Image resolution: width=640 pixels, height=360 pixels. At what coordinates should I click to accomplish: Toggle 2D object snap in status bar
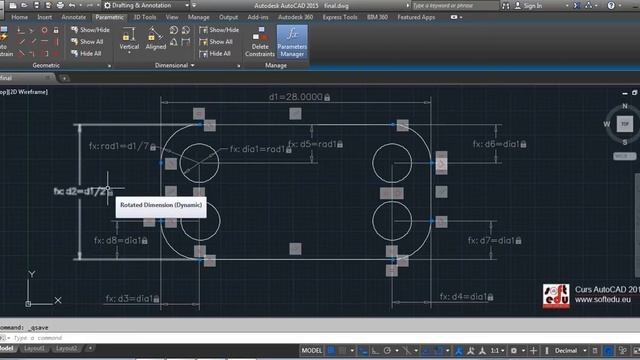438,351
